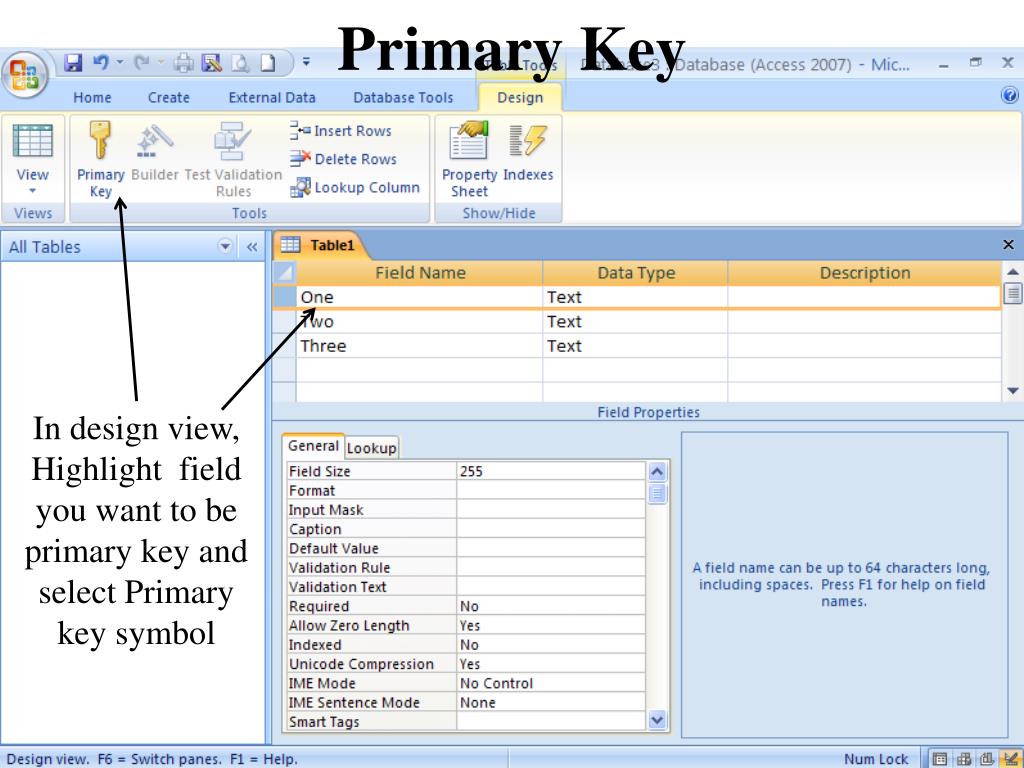Click the Data Type cell for One

635,297
